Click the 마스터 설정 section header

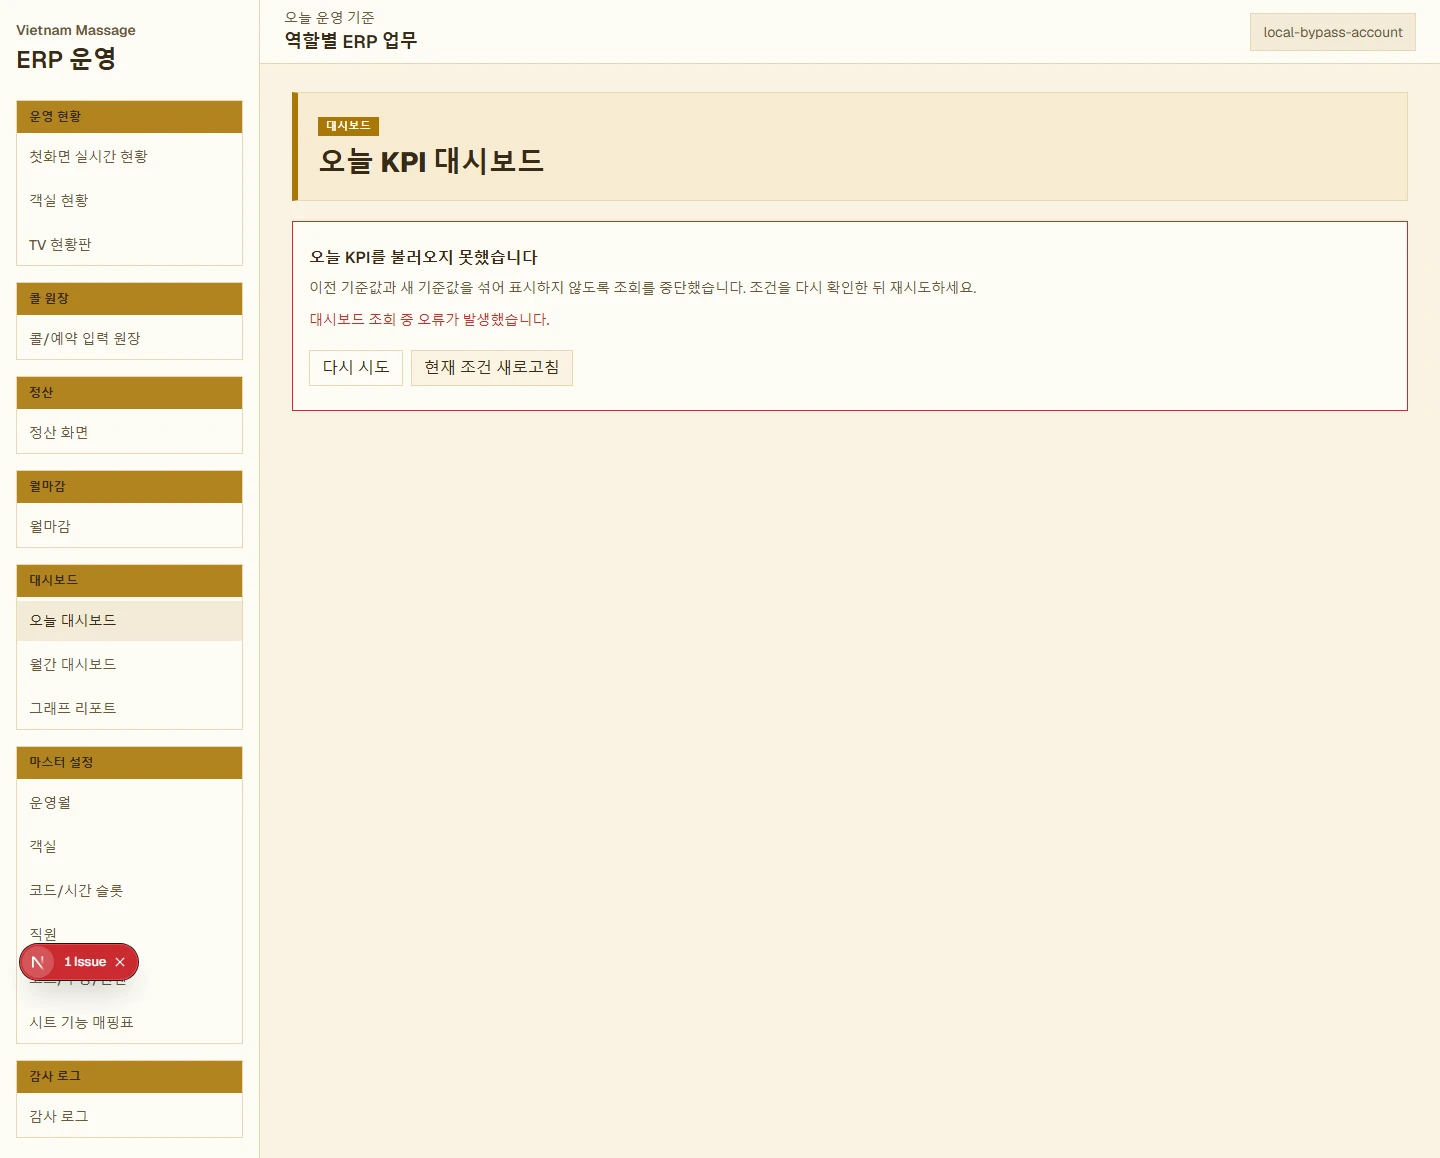129,763
